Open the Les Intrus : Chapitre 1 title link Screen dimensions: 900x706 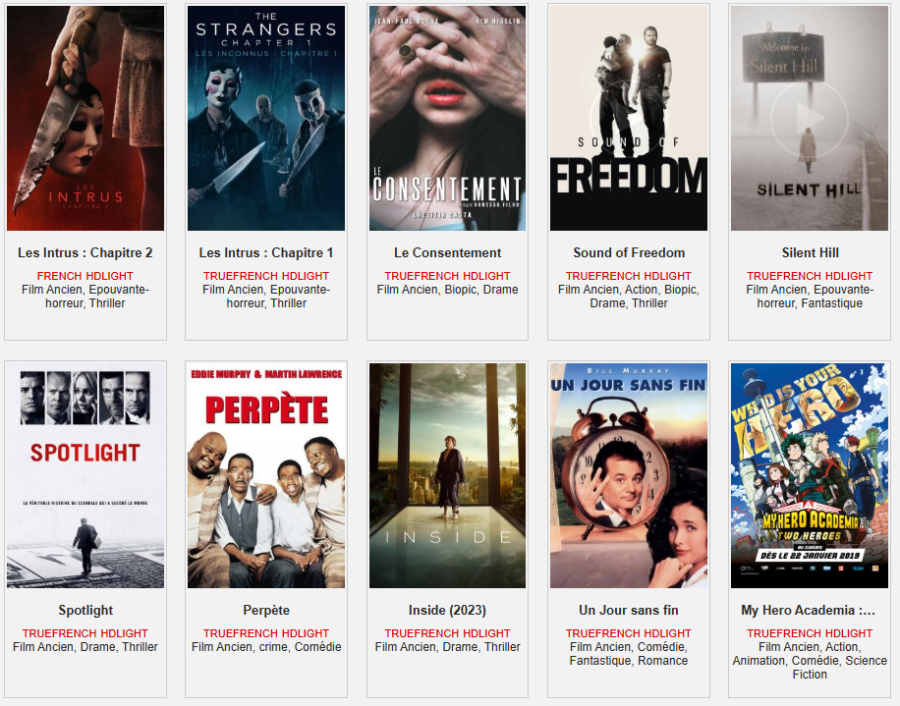click(x=266, y=253)
